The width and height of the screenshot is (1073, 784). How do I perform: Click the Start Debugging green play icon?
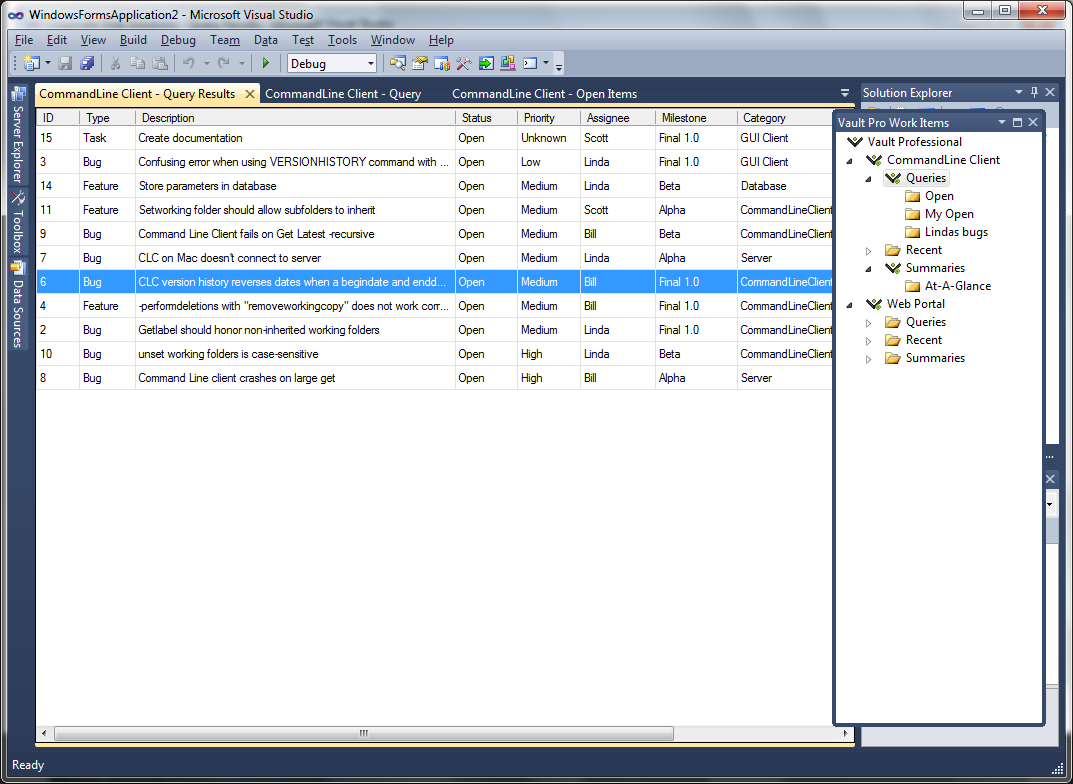coord(266,63)
